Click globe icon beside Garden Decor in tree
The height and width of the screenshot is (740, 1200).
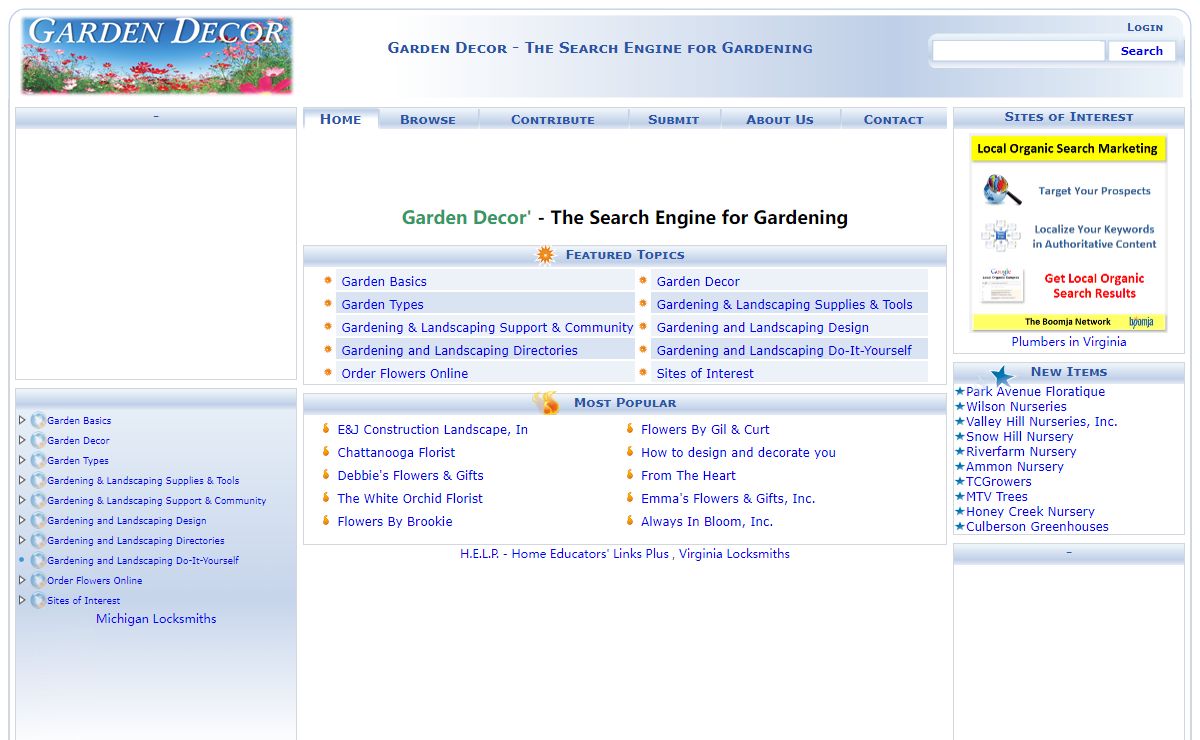click(38, 440)
